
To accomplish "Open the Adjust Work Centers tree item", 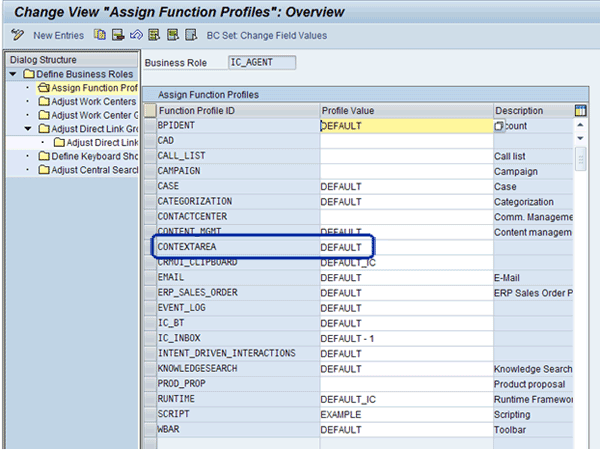I will click(x=94, y=102).
